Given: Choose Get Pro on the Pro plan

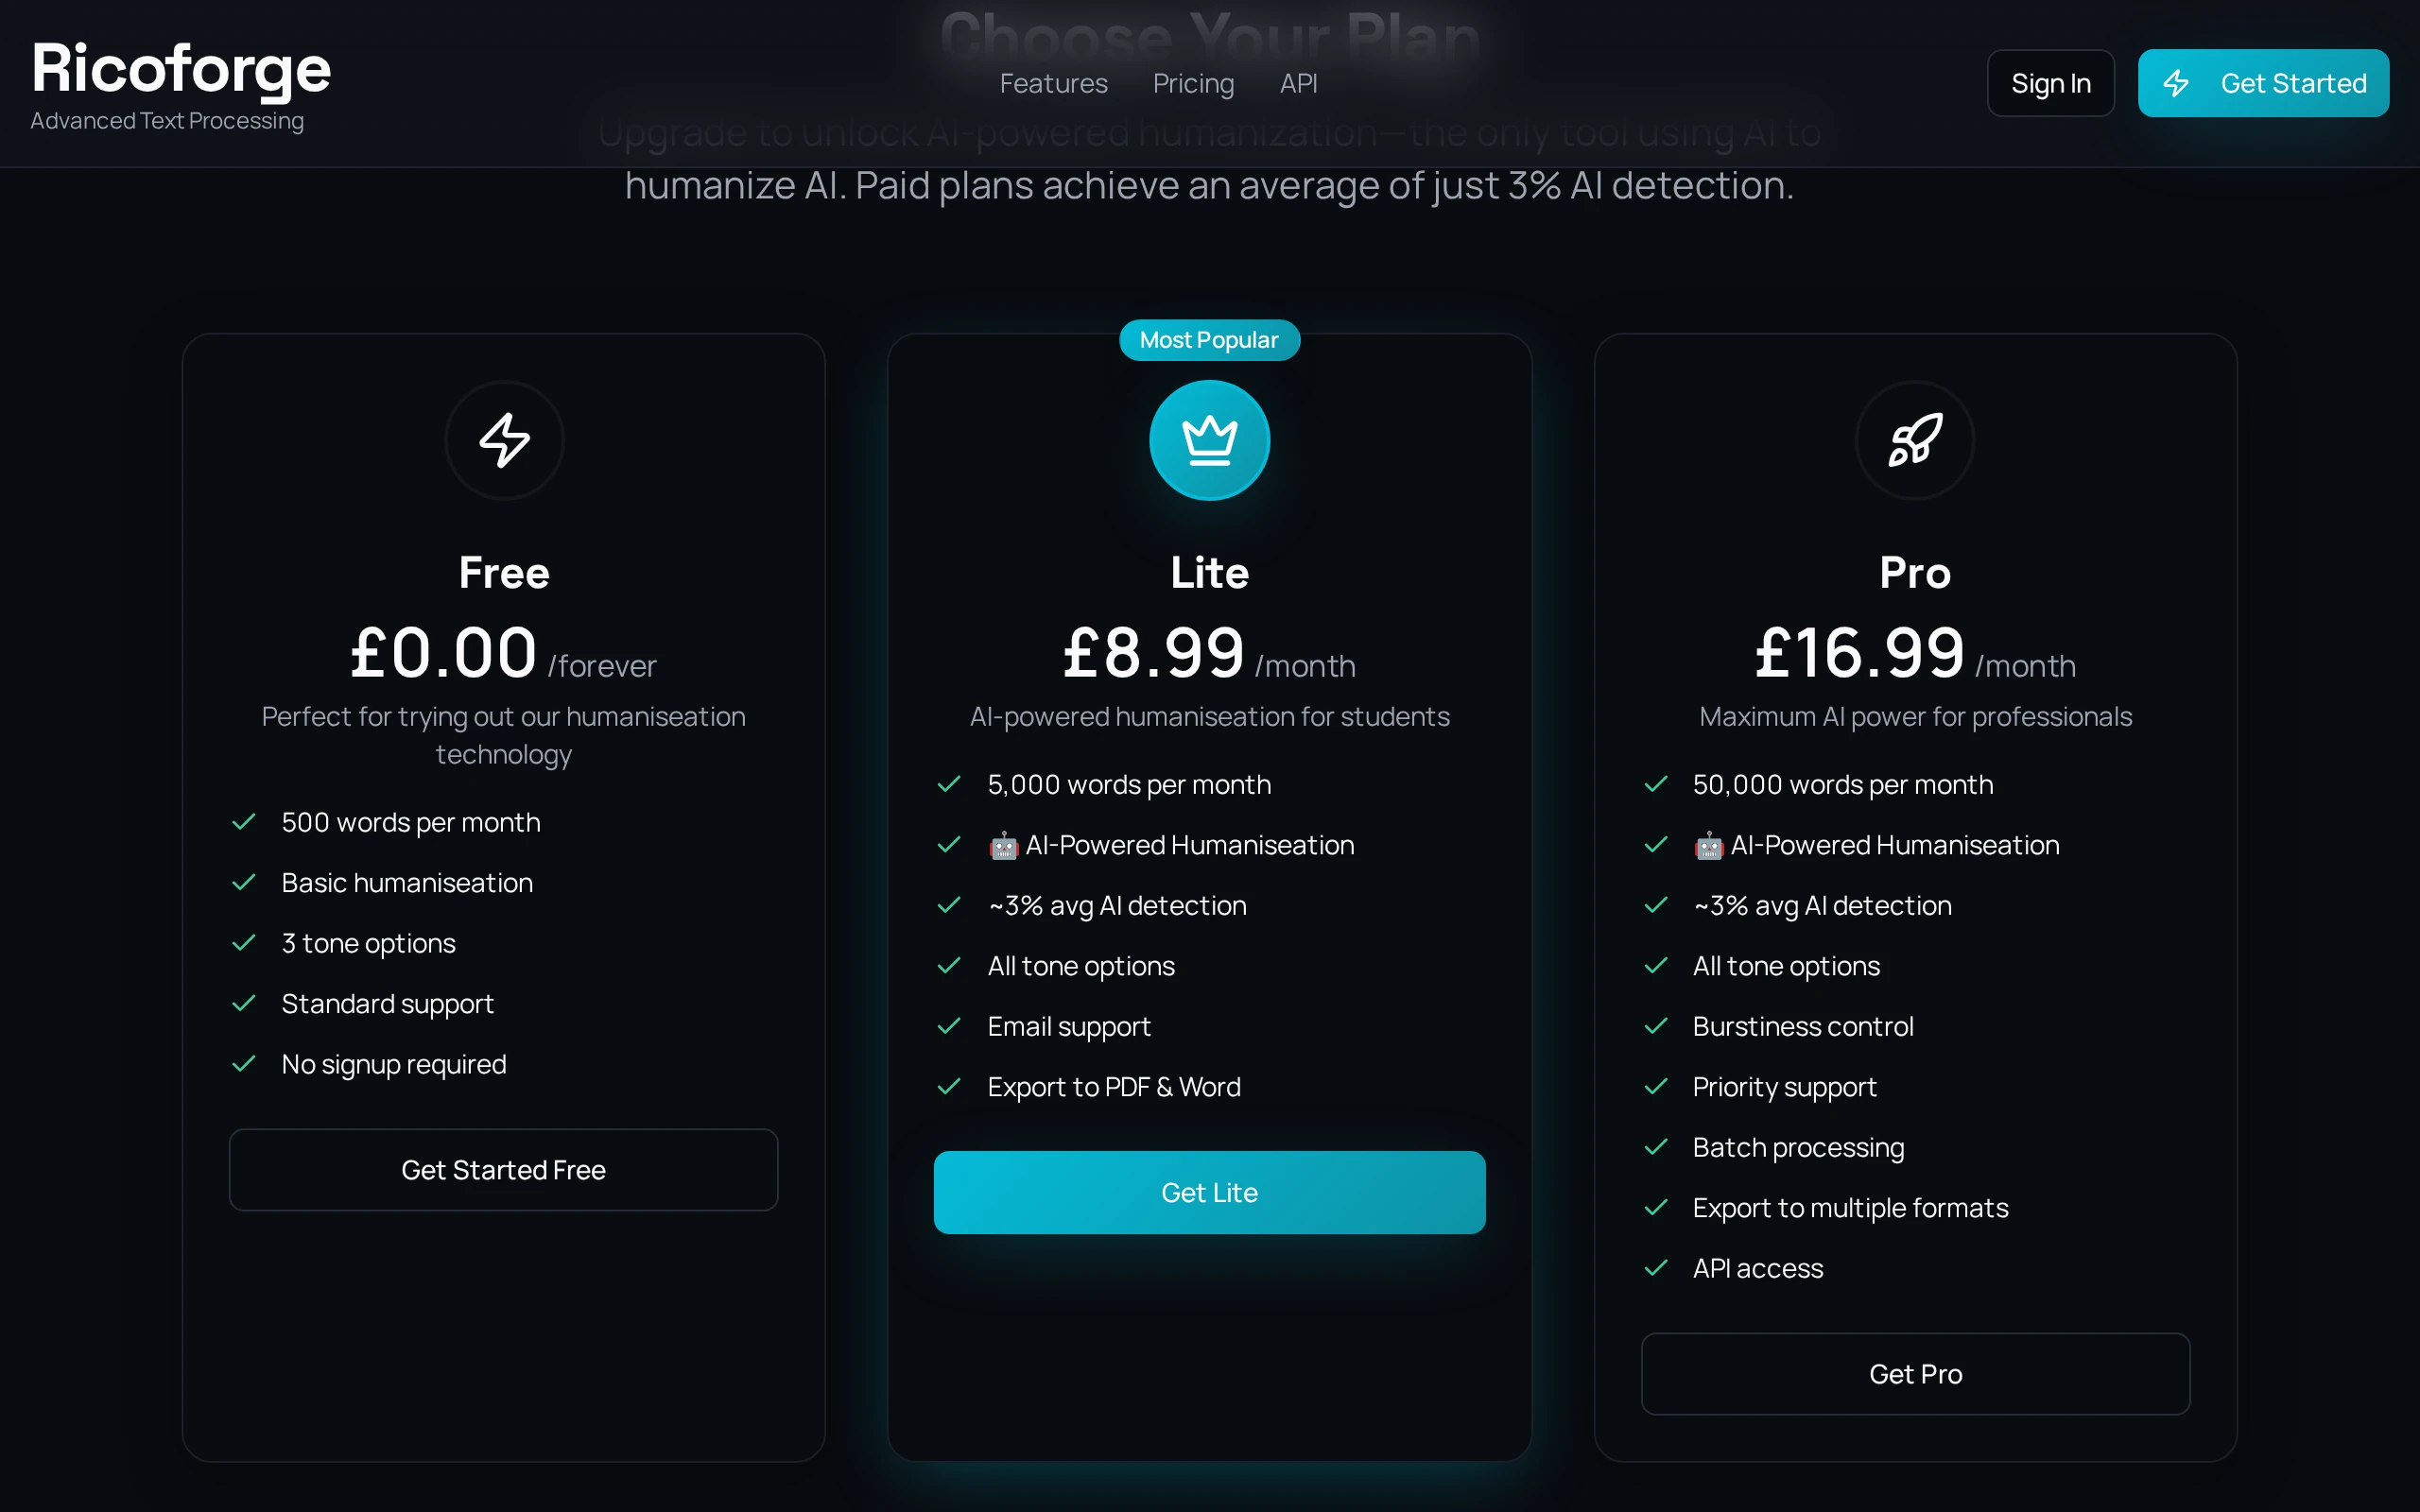Looking at the screenshot, I should pyautogui.click(x=1914, y=1373).
